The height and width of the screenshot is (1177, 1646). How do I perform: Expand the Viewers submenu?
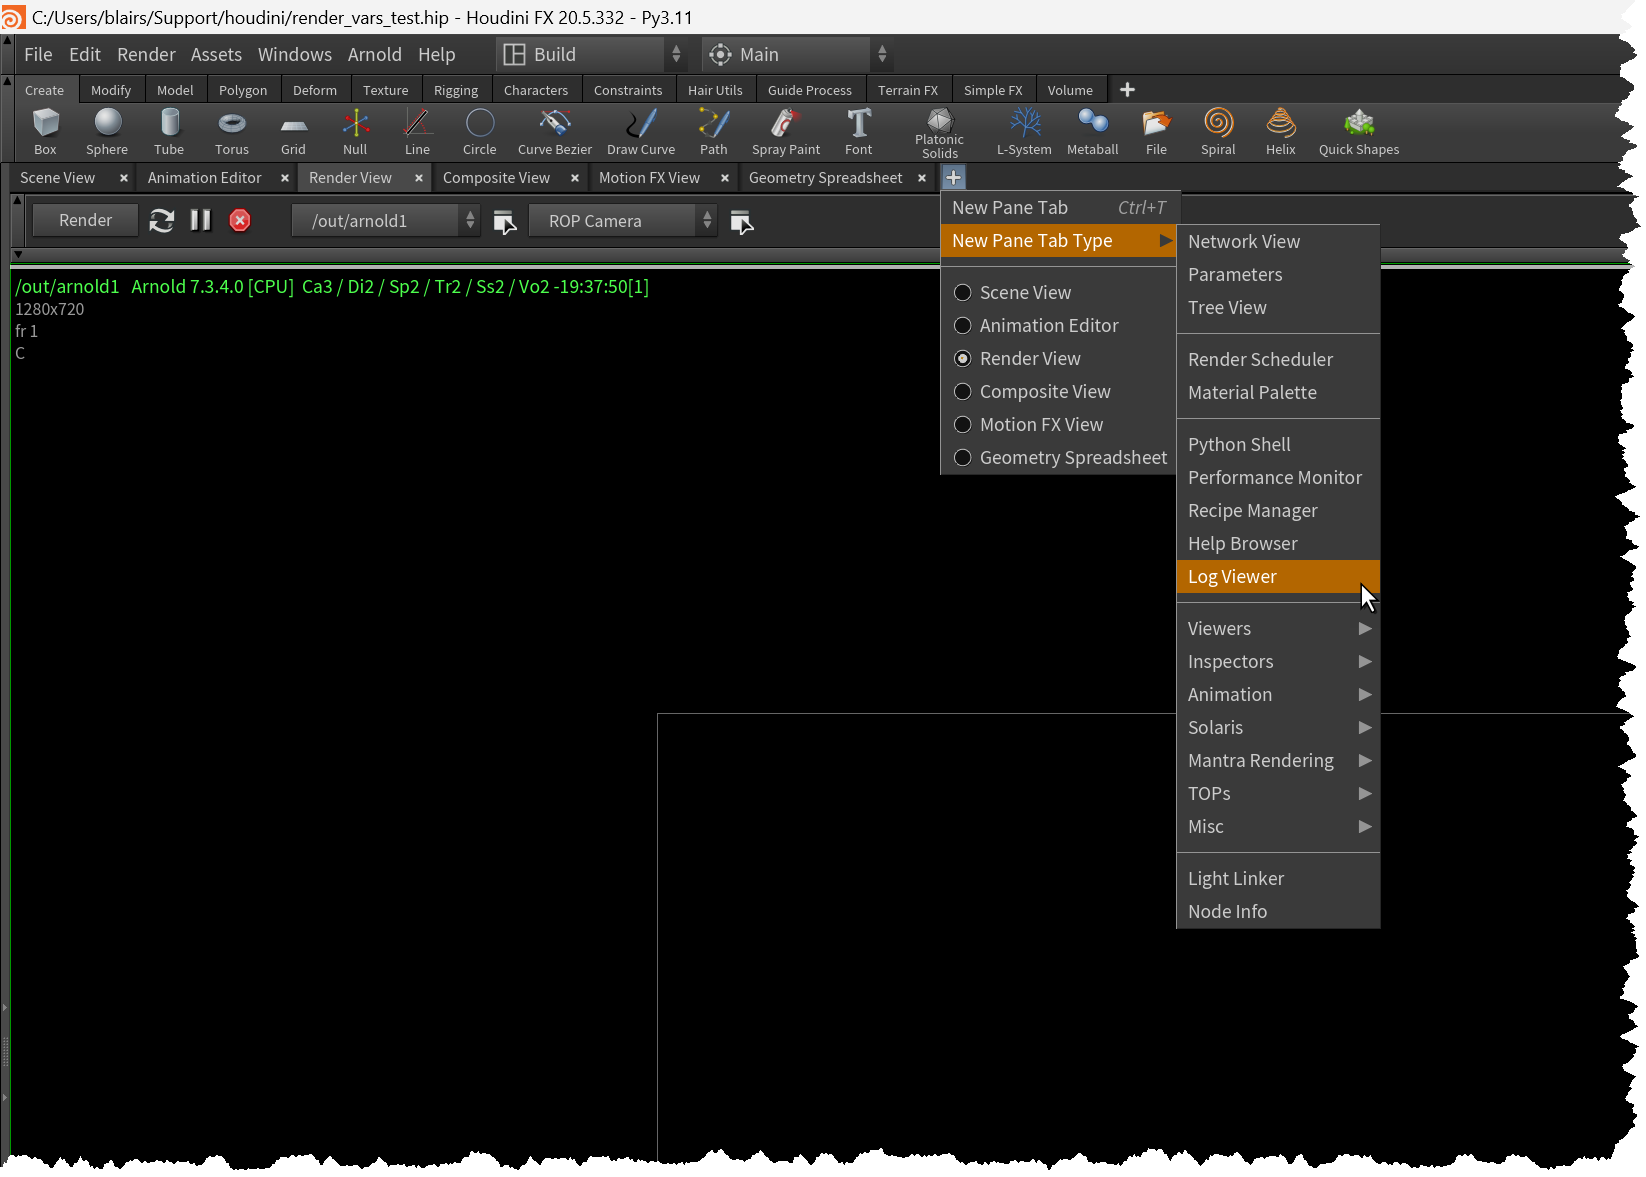click(1277, 629)
